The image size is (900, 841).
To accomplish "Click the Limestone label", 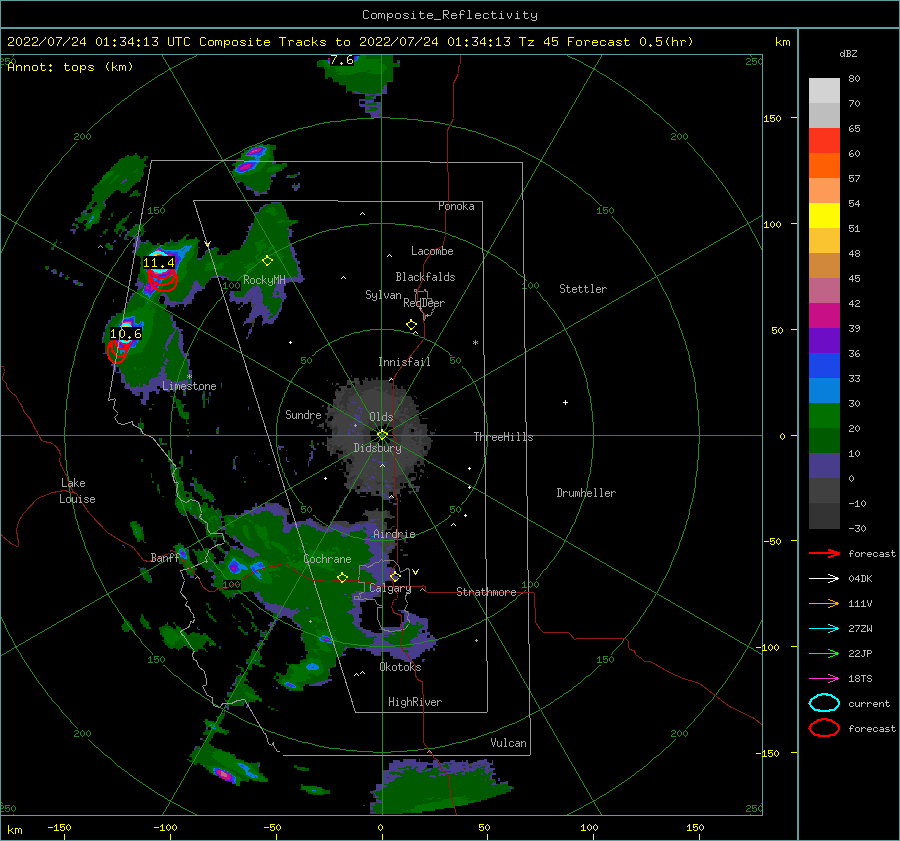I will [189, 386].
